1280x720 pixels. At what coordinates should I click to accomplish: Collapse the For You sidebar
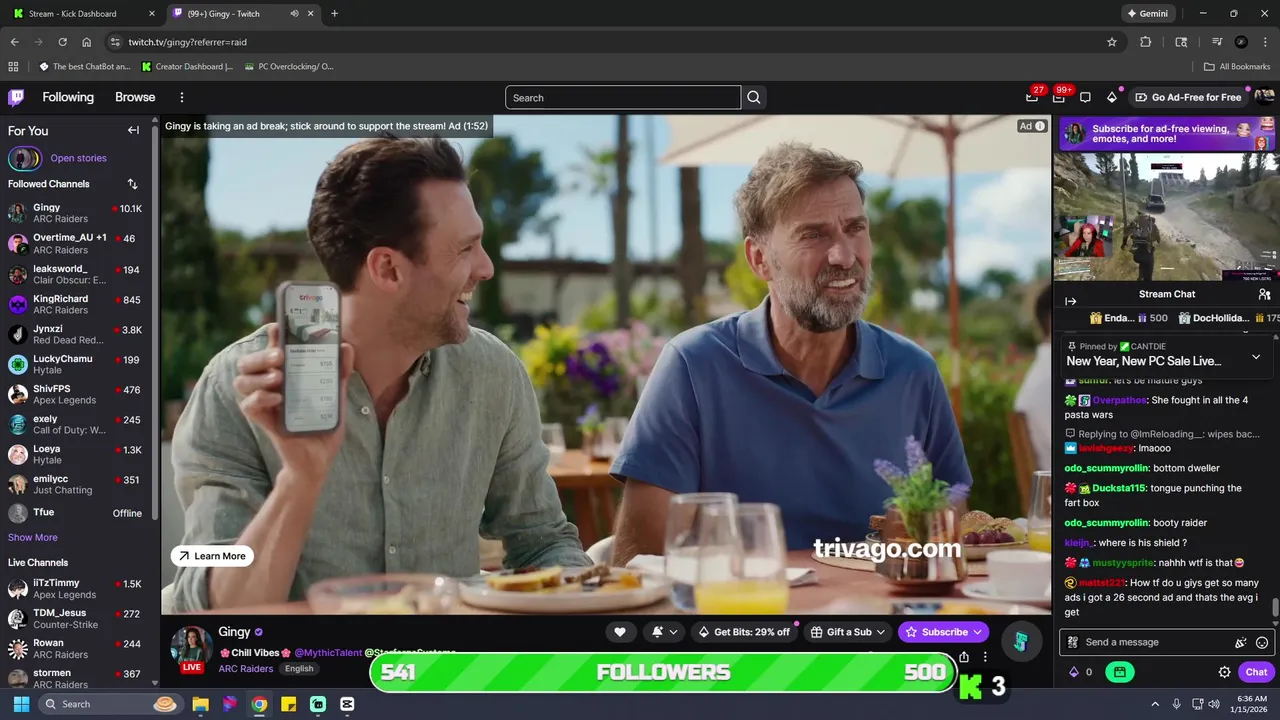pyautogui.click(x=133, y=130)
